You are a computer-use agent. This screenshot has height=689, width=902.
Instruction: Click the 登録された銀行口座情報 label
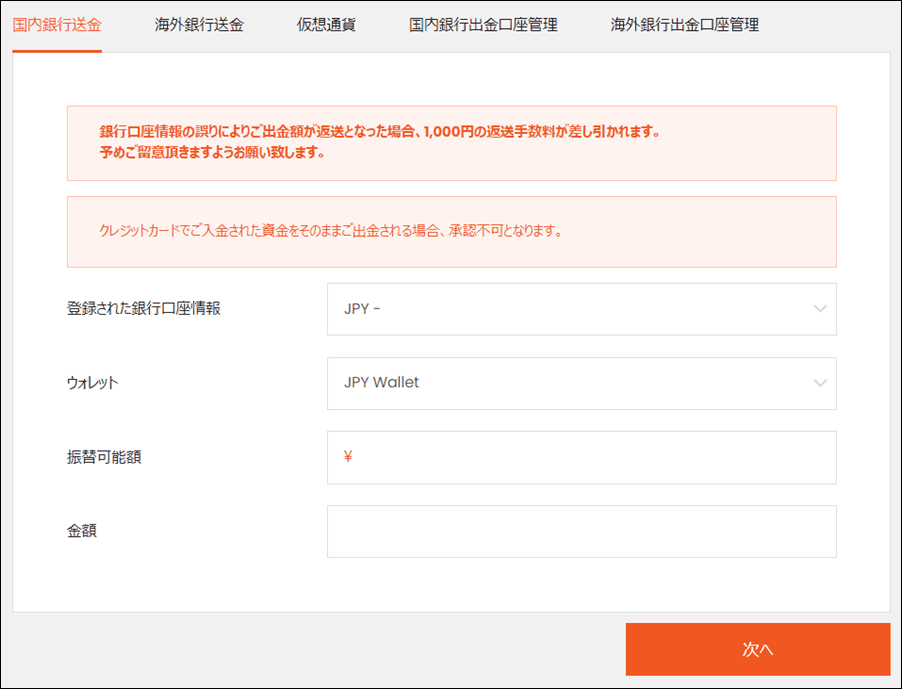click(143, 308)
